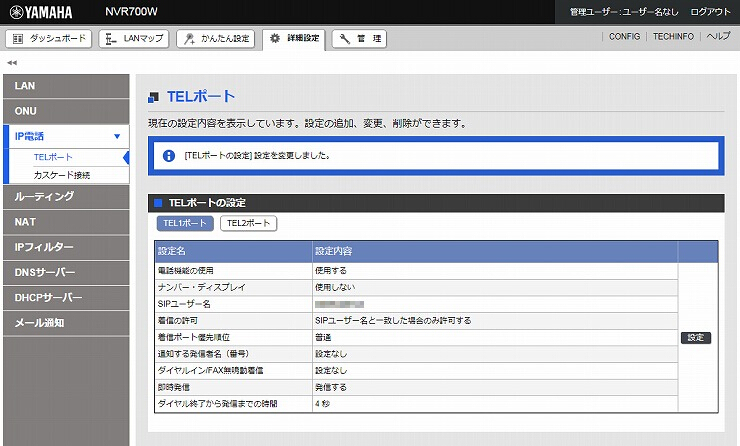Click the ダイヤル終了から発信までの時間 row label
740x446 pixels.
pos(217,404)
